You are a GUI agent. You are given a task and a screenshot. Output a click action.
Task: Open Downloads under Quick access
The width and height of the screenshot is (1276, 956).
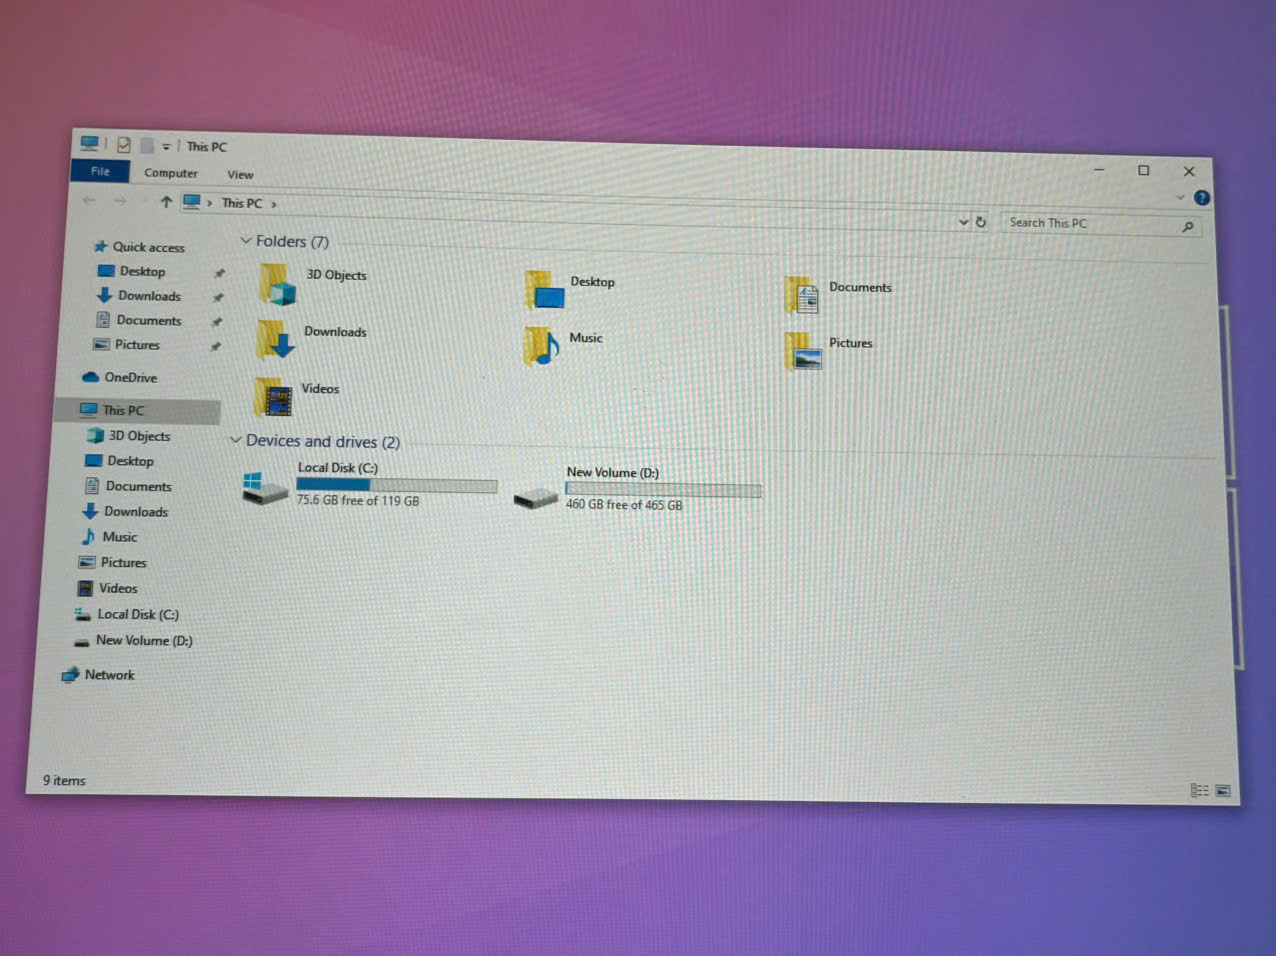tap(149, 296)
